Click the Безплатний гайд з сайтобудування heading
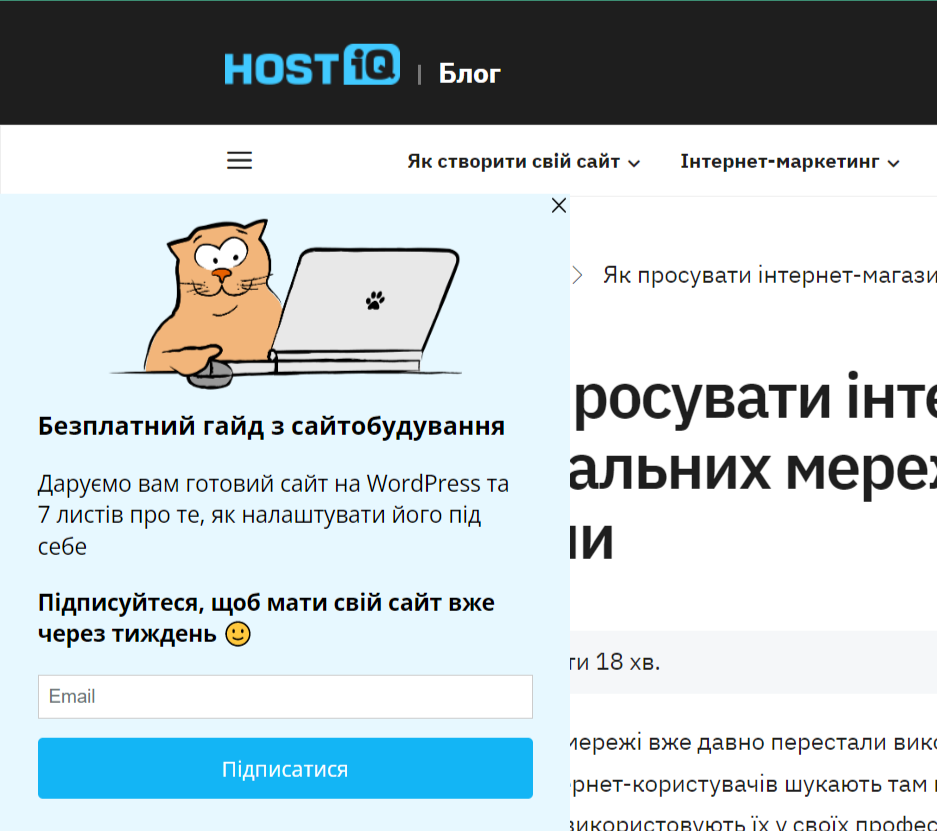 tap(271, 427)
